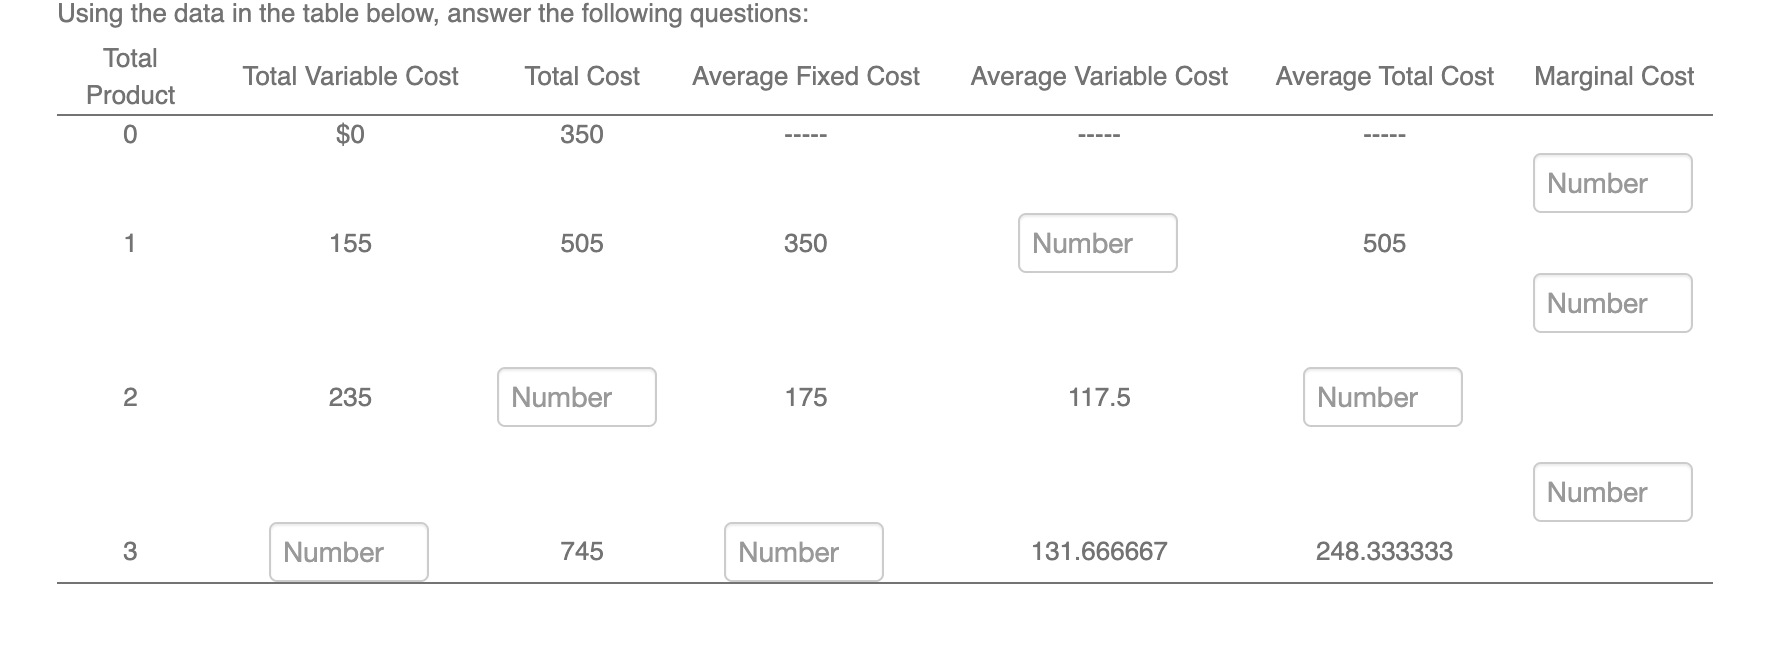Select the Average Fixed Cost column header
Screen dimensions: 1772x664
[807, 76]
